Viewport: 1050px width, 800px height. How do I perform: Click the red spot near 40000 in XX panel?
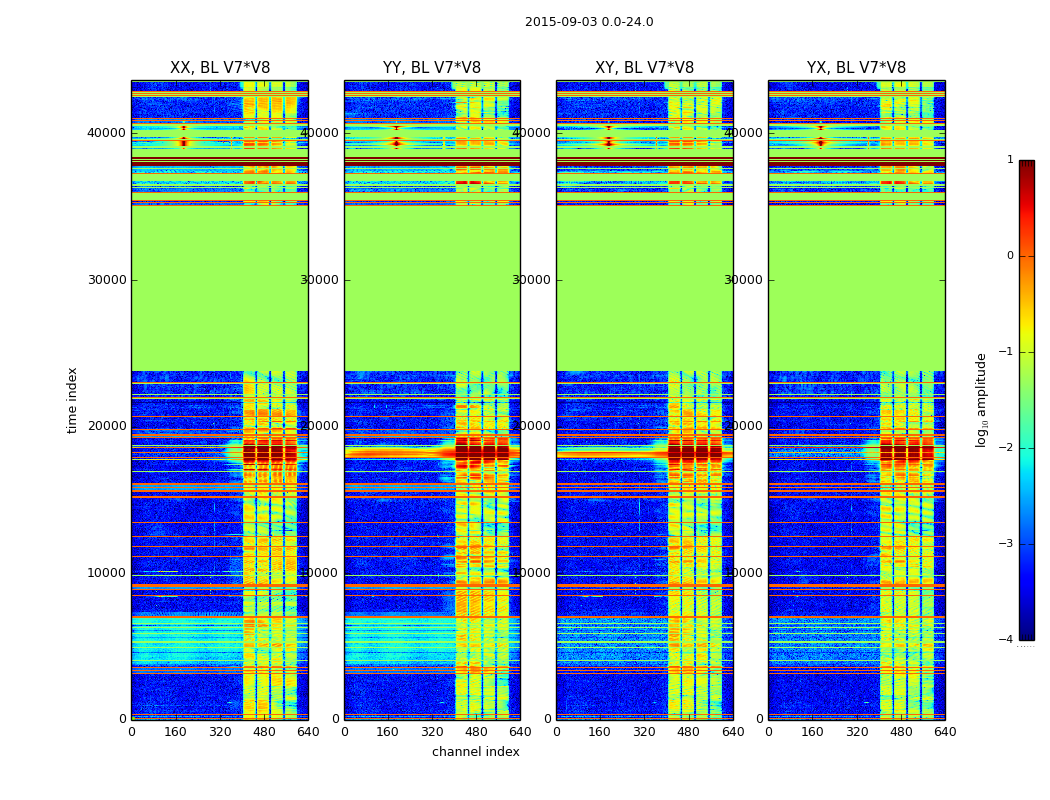click(x=183, y=142)
